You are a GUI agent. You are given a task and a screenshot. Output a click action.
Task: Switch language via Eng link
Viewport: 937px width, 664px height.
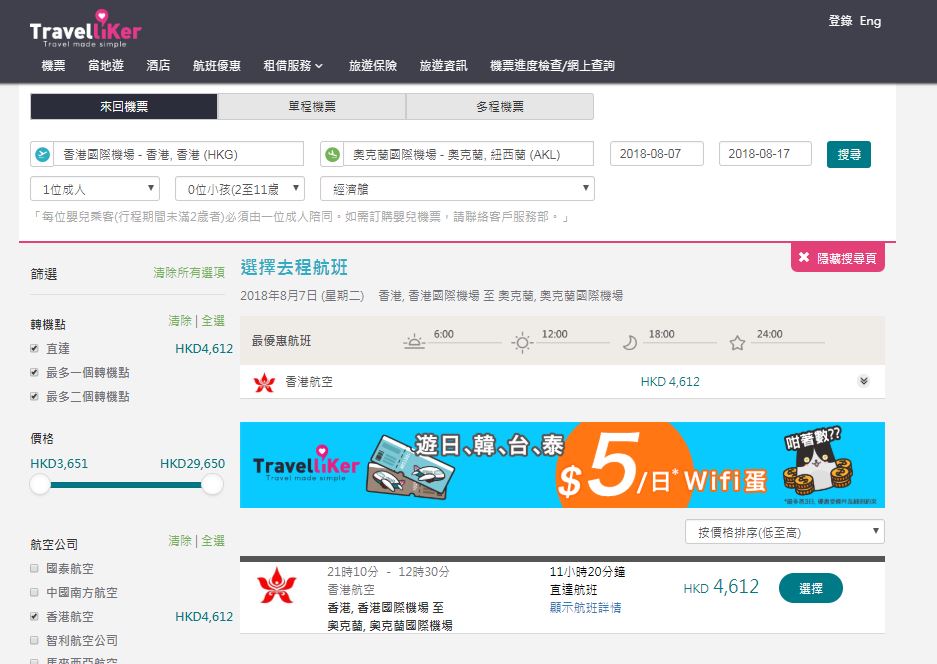point(870,21)
